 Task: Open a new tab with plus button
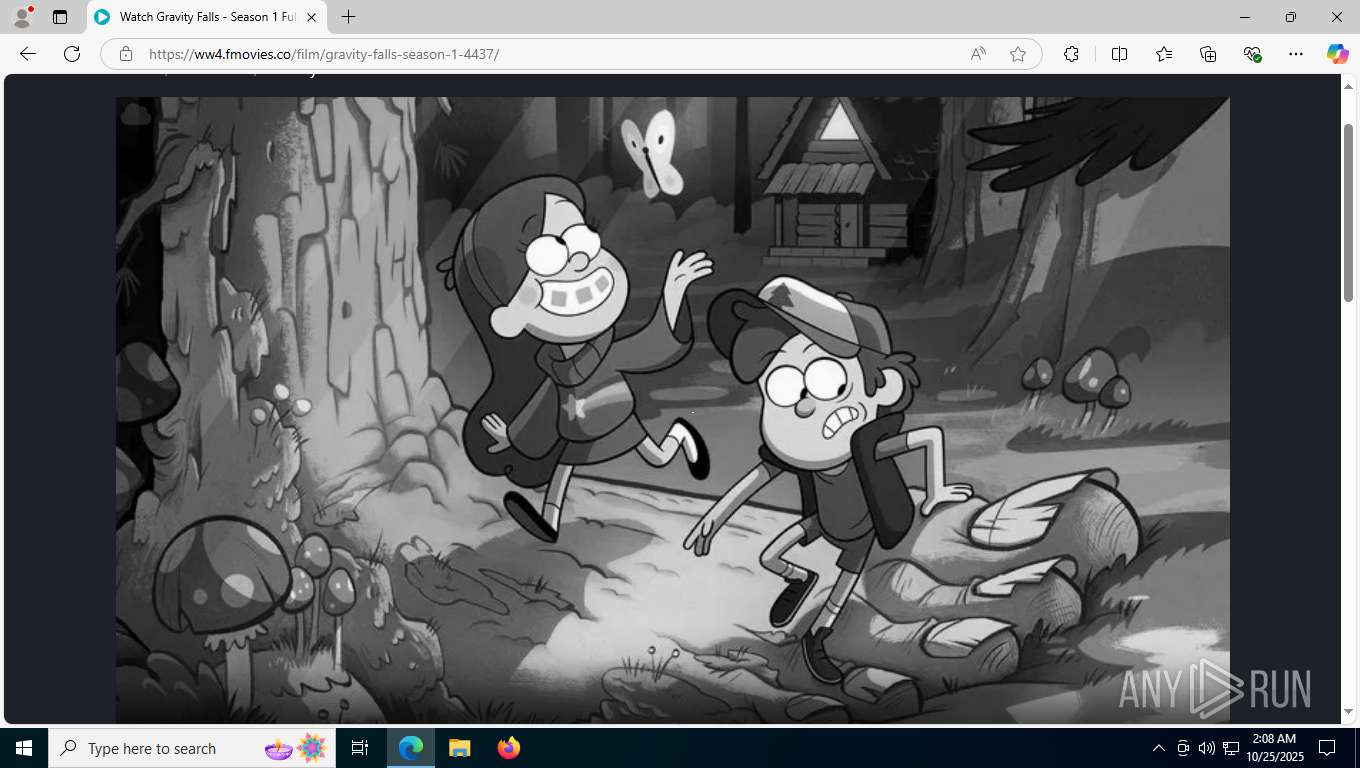pyautogui.click(x=348, y=17)
